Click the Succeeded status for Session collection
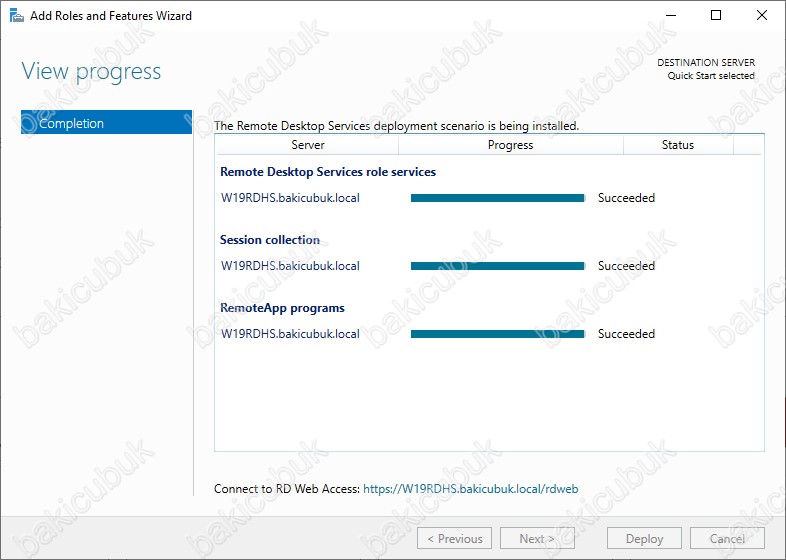This screenshot has height=560, width=786. (x=626, y=266)
